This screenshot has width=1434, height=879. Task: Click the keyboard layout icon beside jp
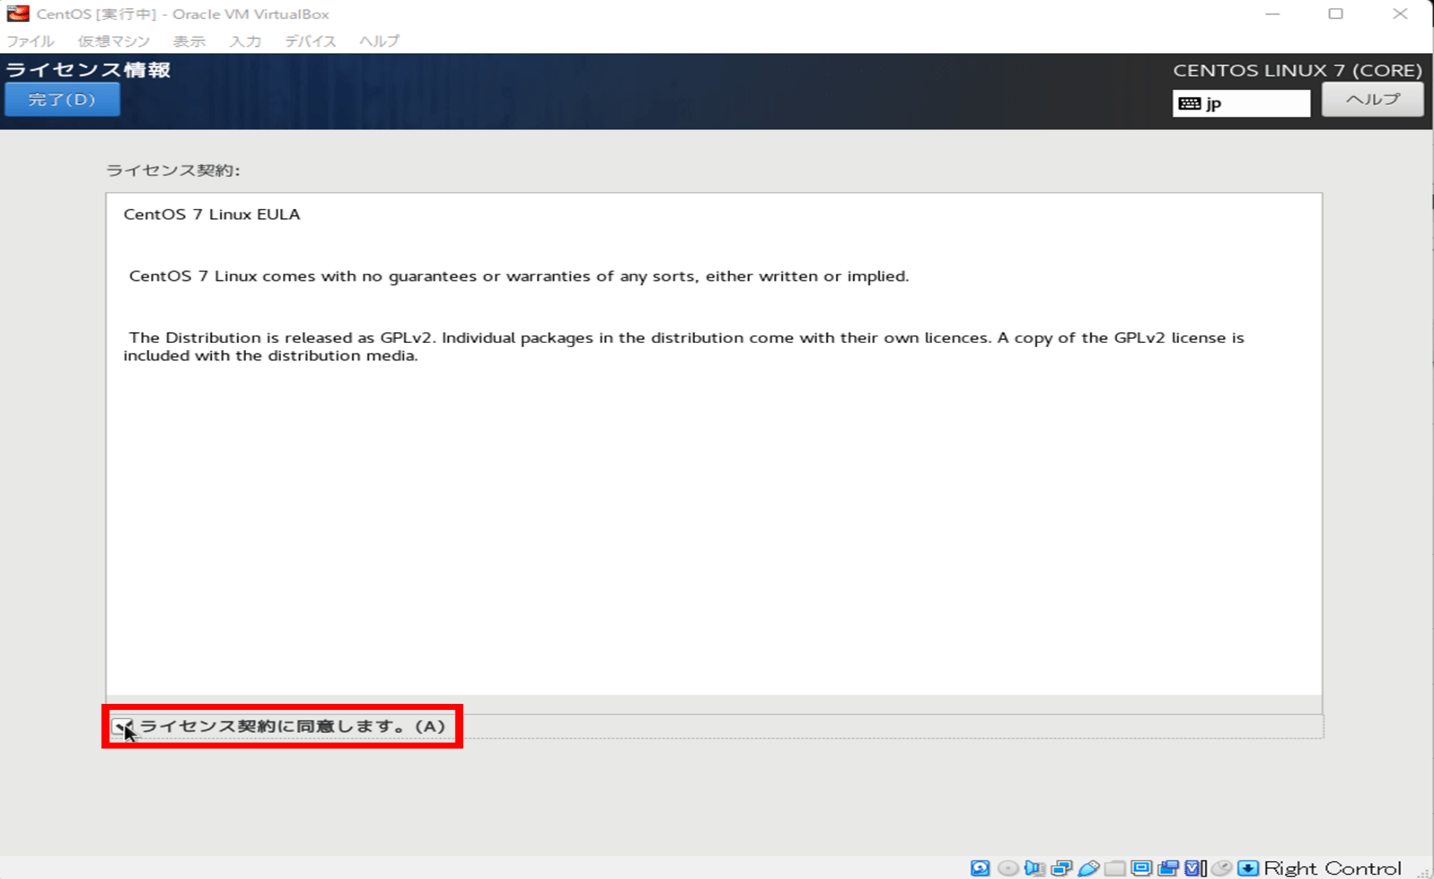pyautogui.click(x=1189, y=103)
